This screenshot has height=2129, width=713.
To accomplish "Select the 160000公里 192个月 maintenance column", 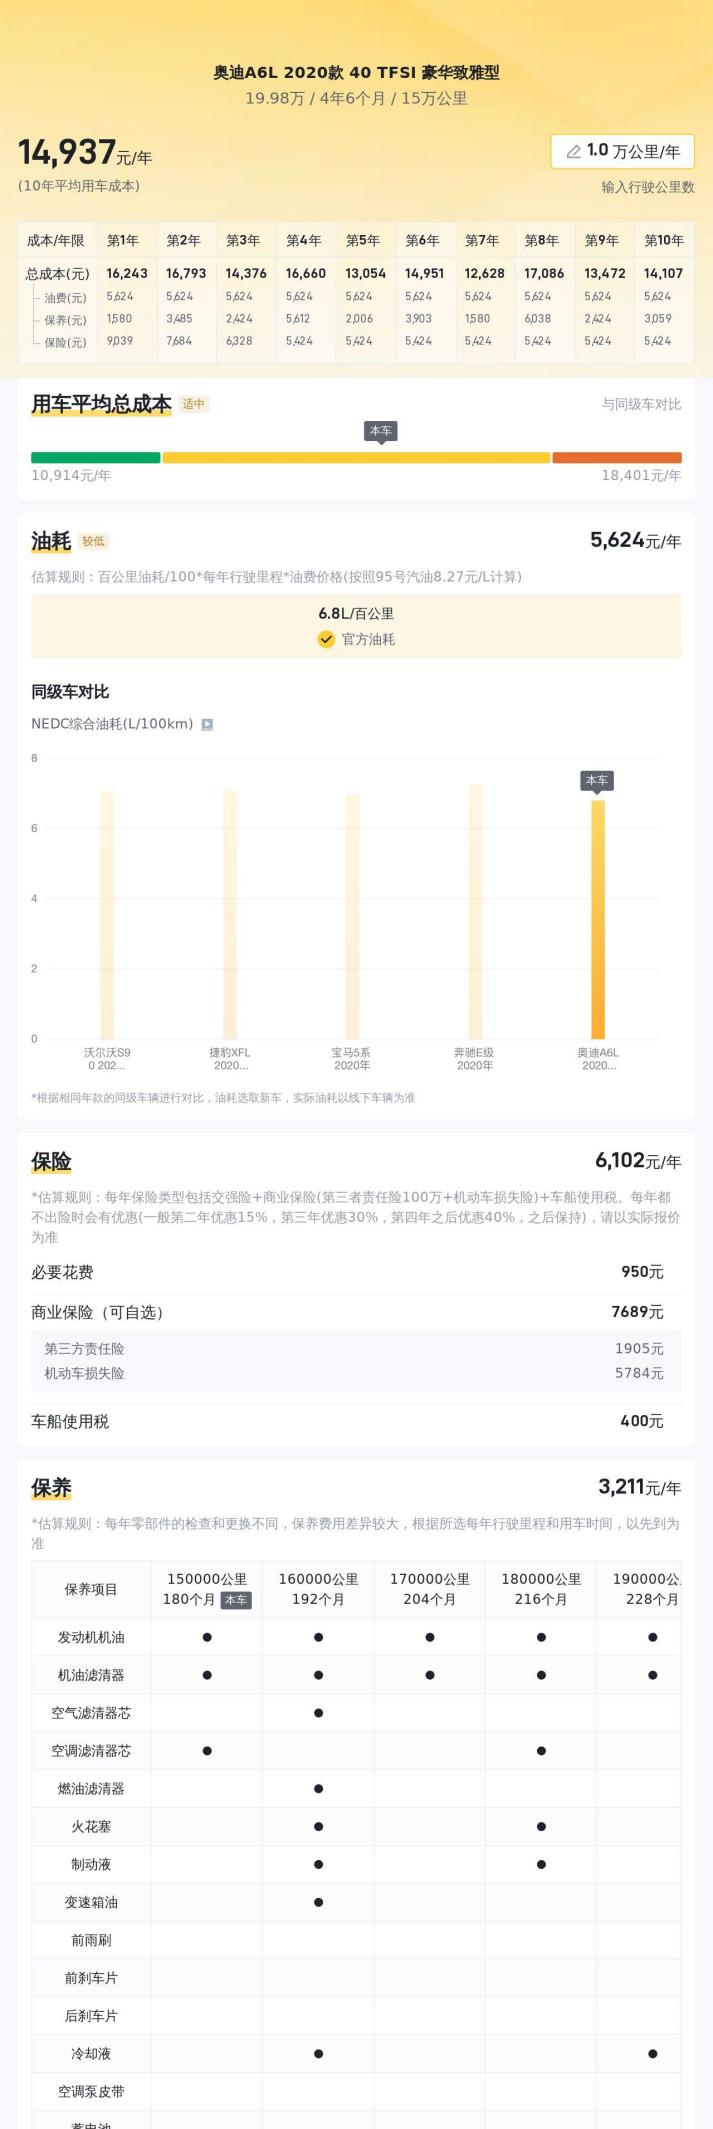I will pos(318,1589).
